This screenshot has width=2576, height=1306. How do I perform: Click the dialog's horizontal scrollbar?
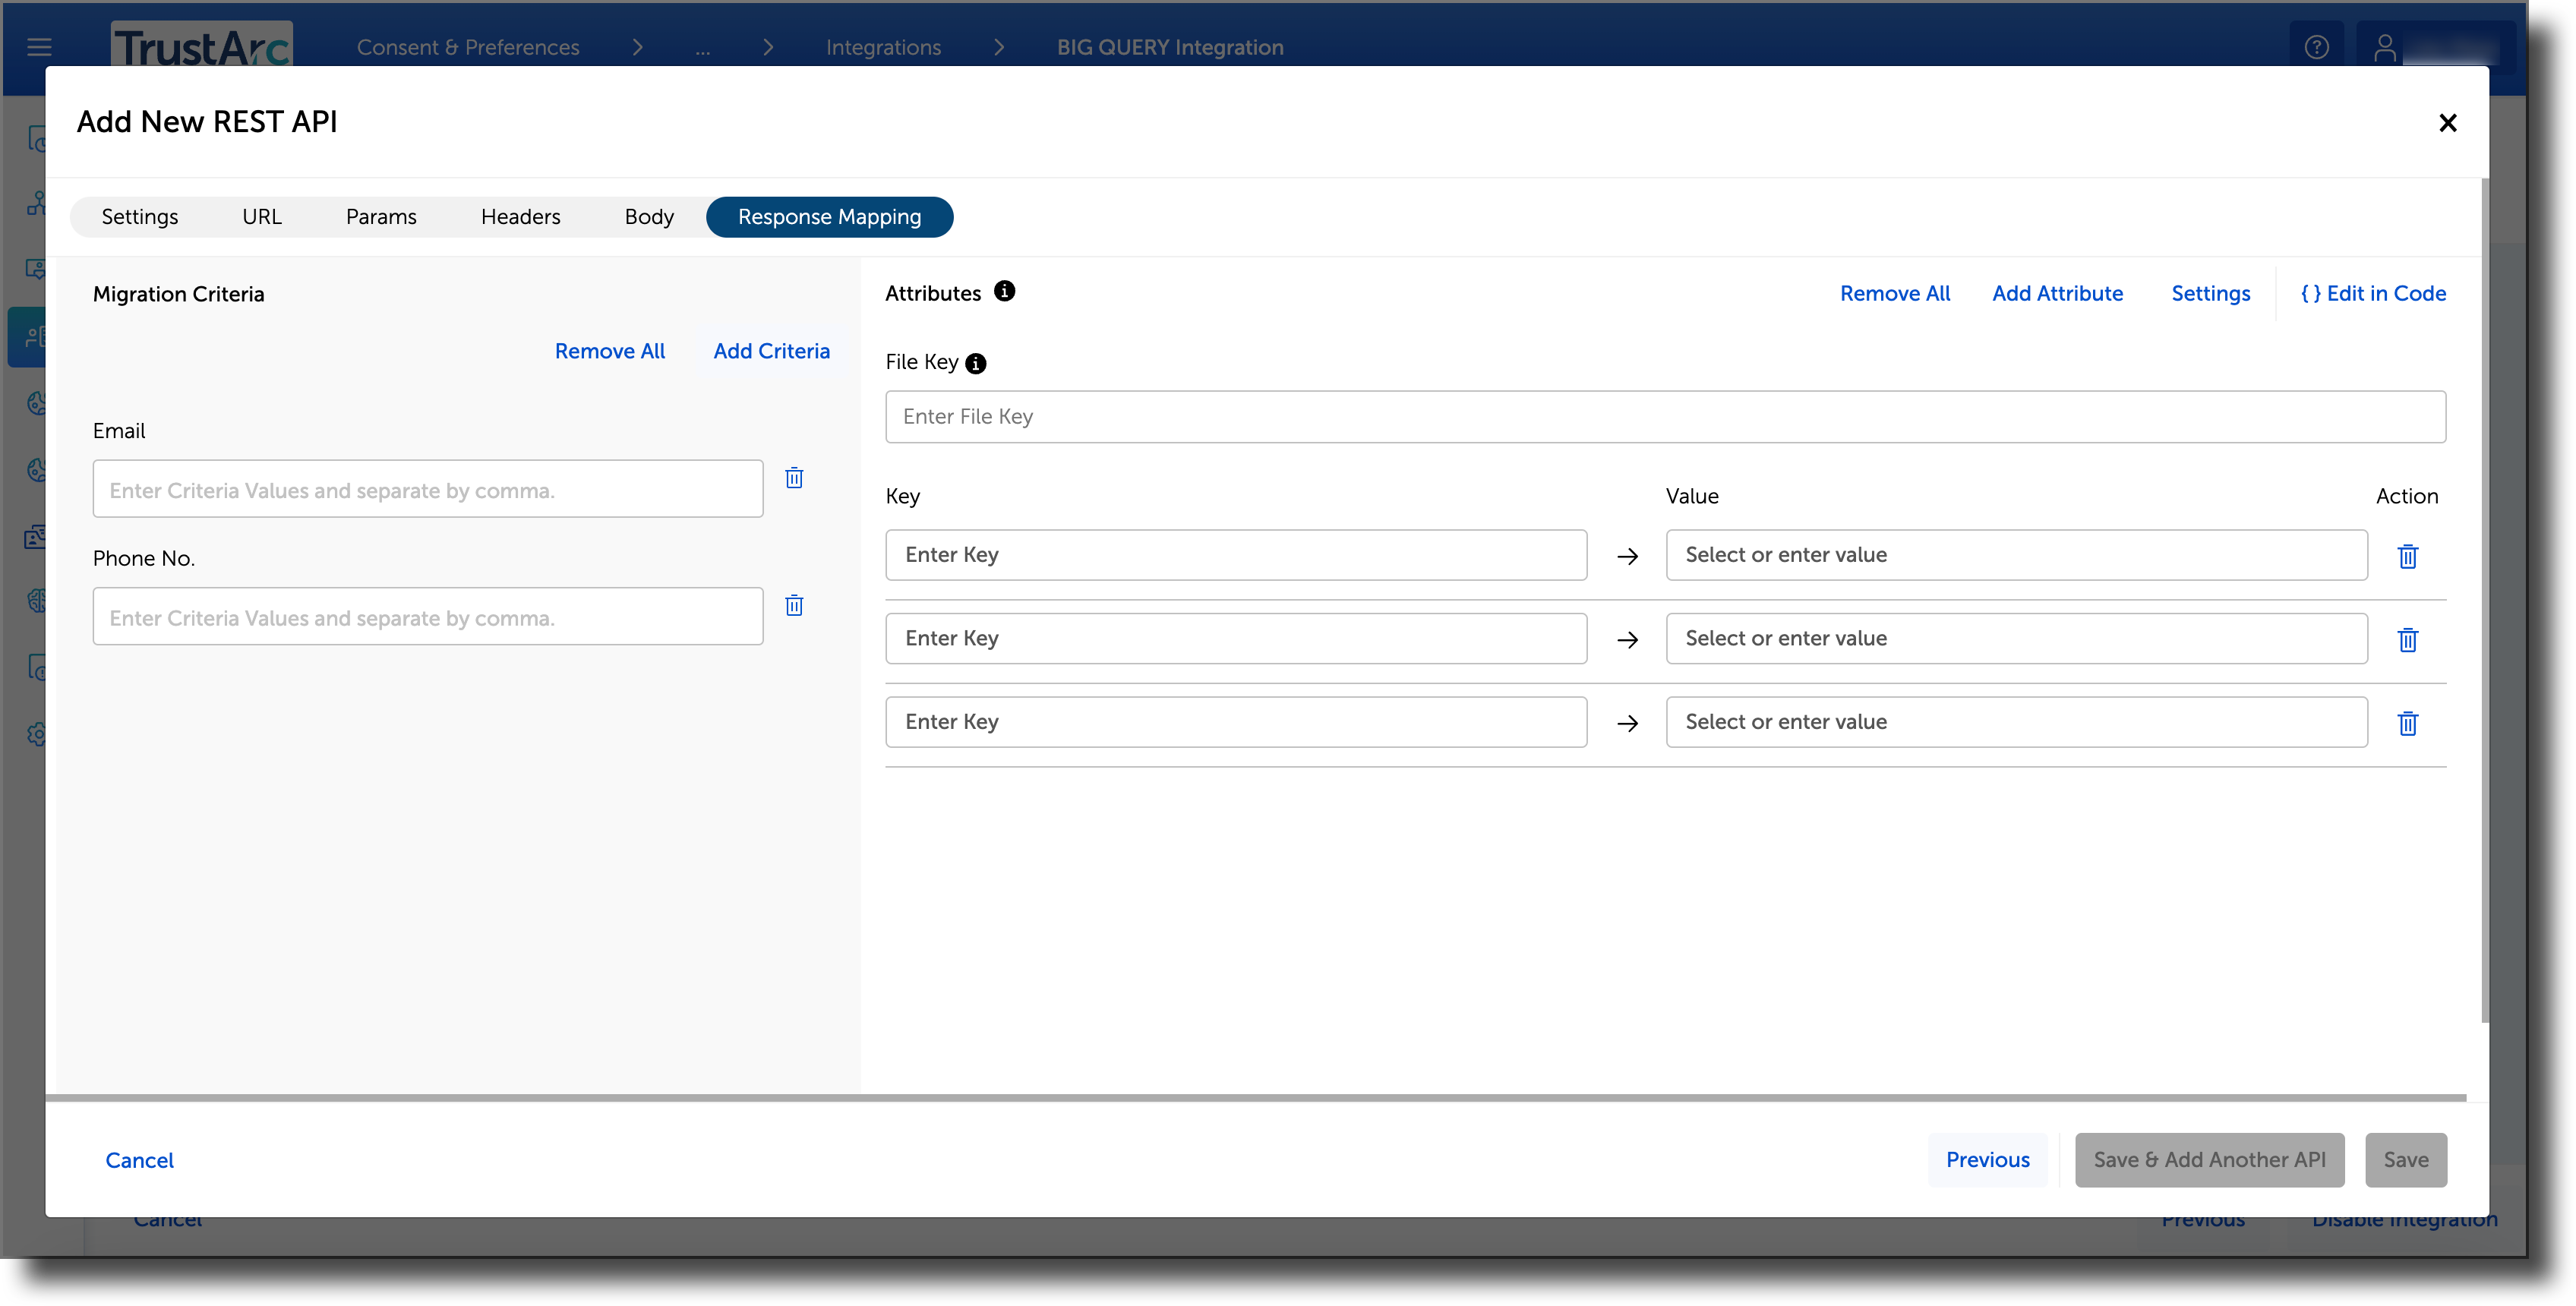coord(1256,1098)
